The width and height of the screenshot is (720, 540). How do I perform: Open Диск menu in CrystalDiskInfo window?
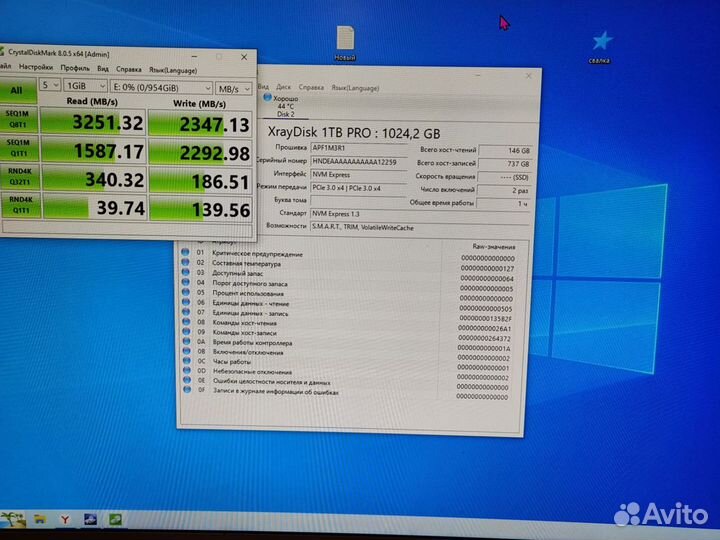283,86
